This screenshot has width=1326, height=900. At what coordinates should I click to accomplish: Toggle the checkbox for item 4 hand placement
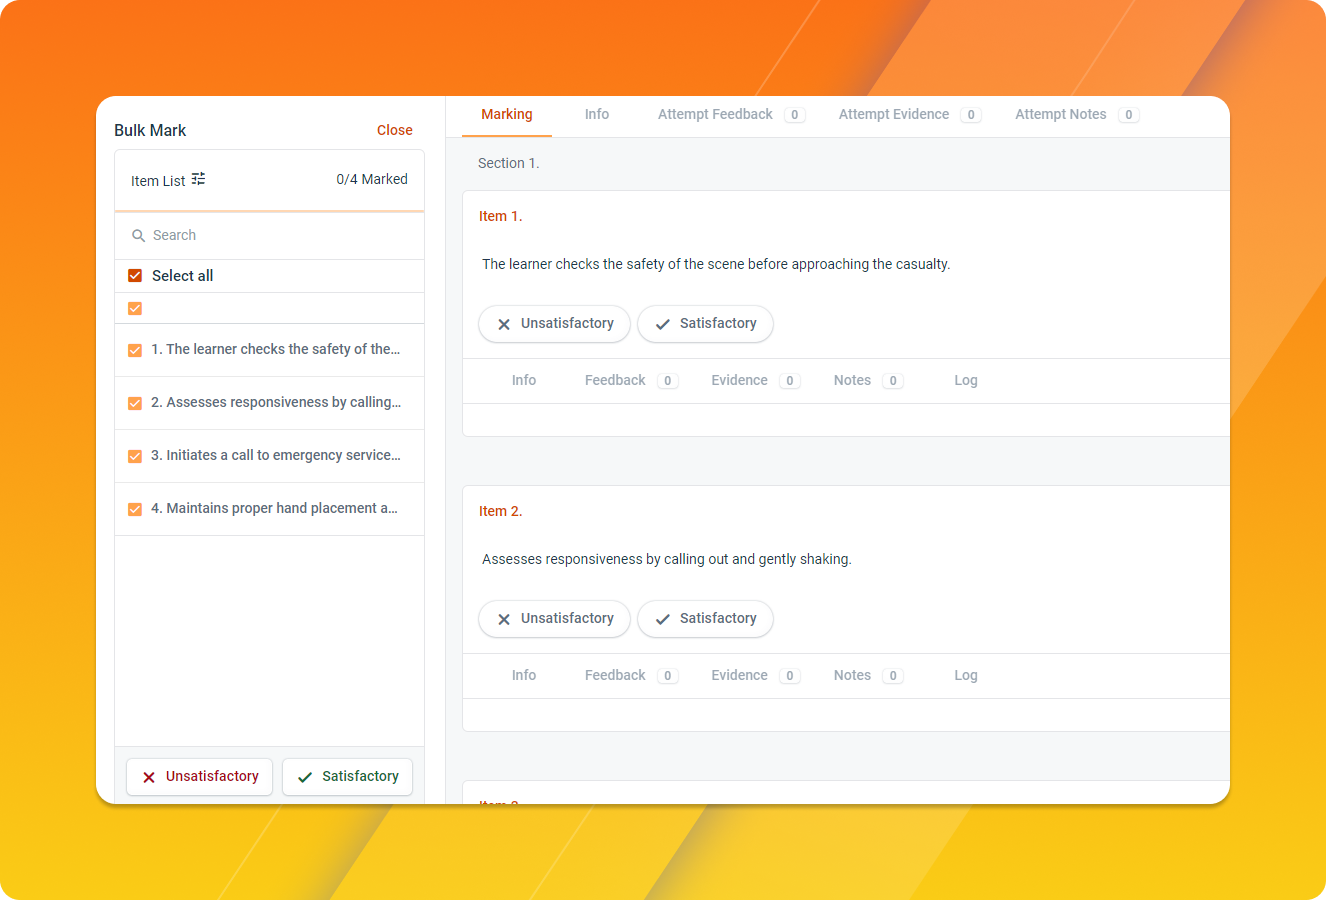135,509
